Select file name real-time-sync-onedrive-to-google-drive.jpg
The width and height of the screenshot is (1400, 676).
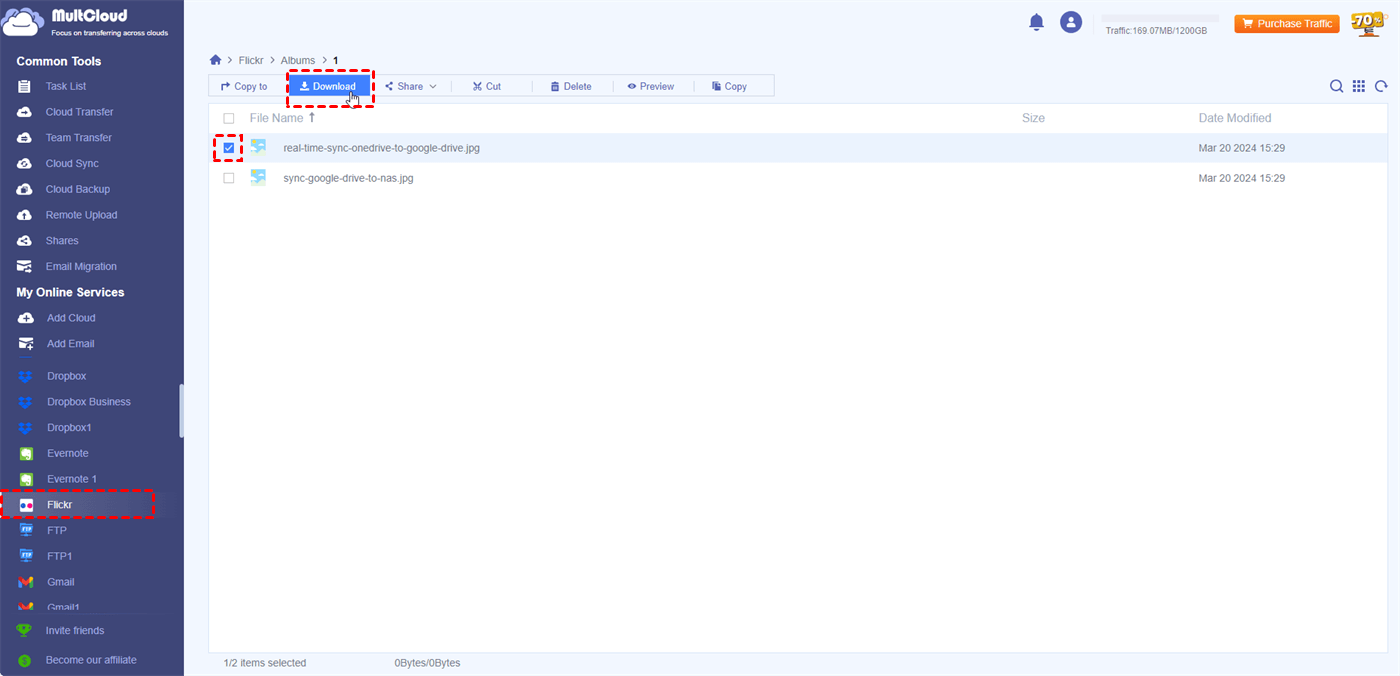pos(381,148)
